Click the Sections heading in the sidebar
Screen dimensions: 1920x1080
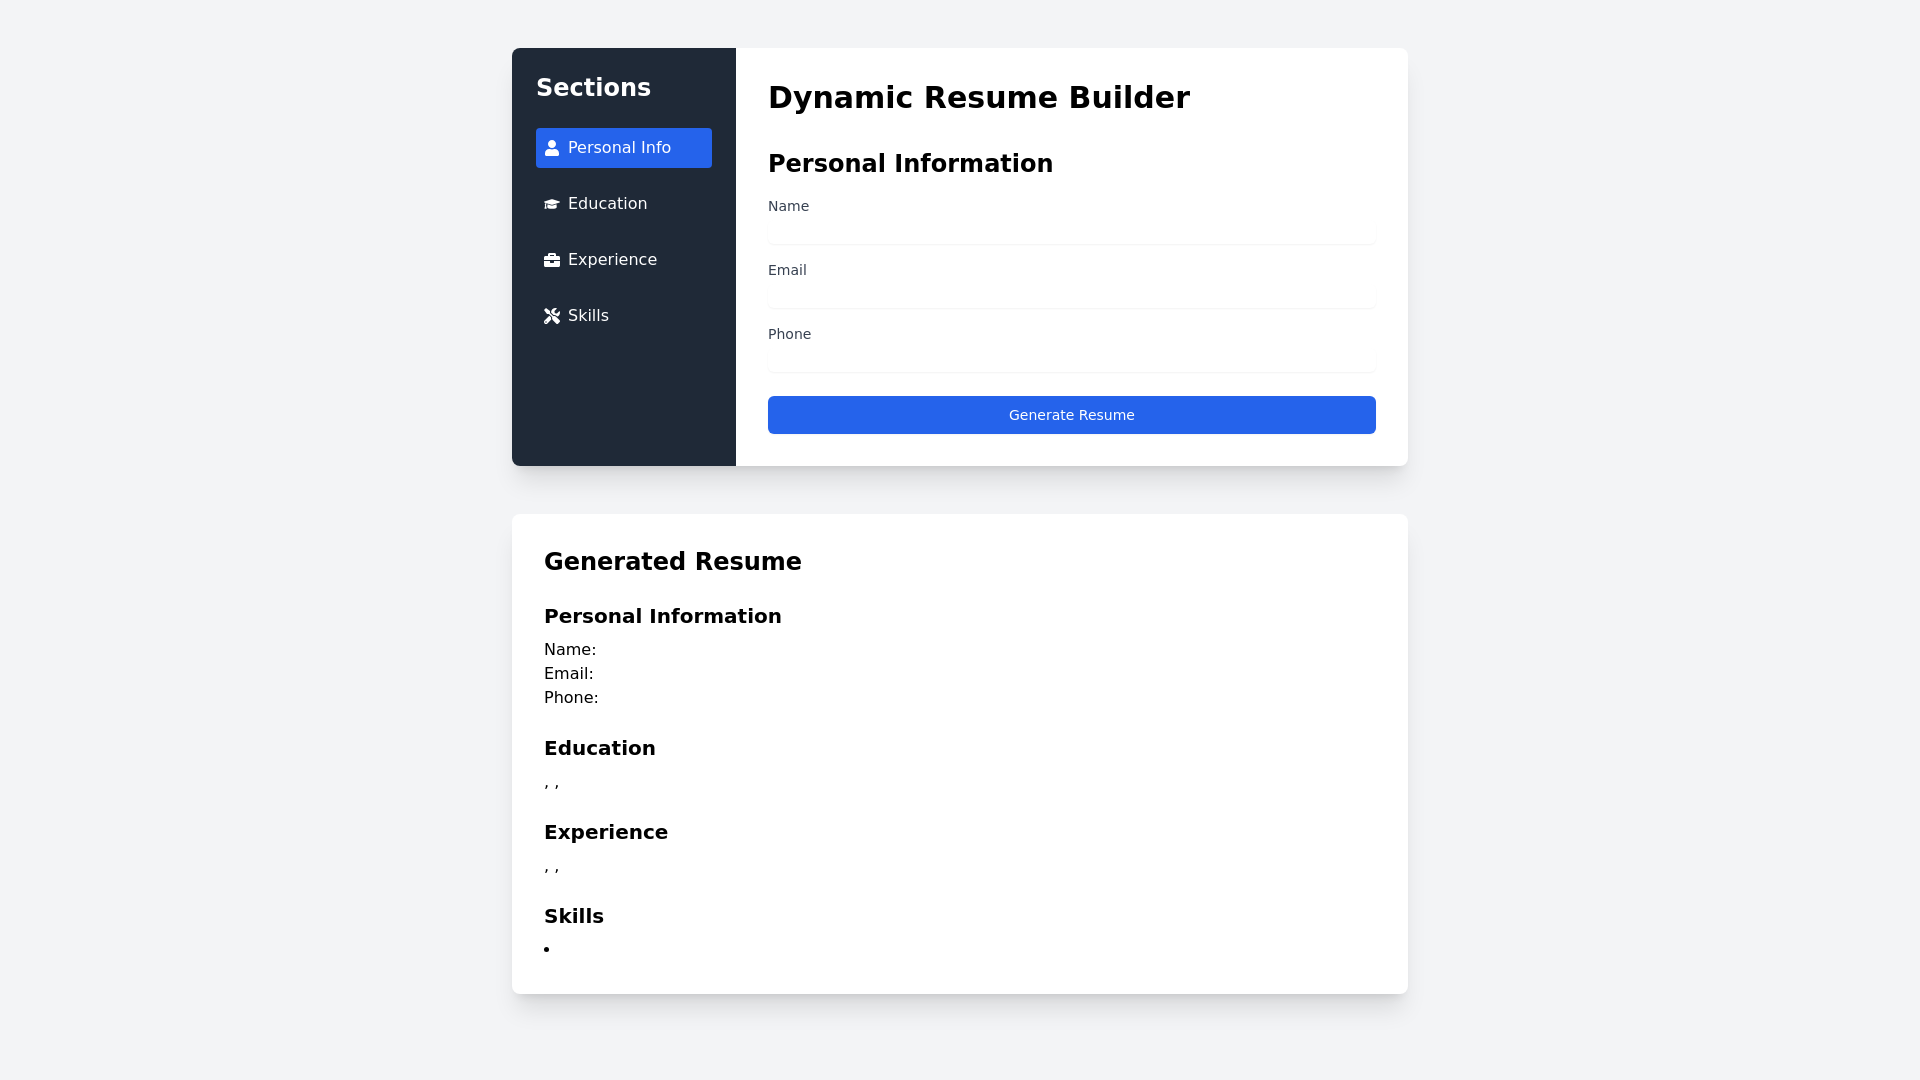point(593,87)
